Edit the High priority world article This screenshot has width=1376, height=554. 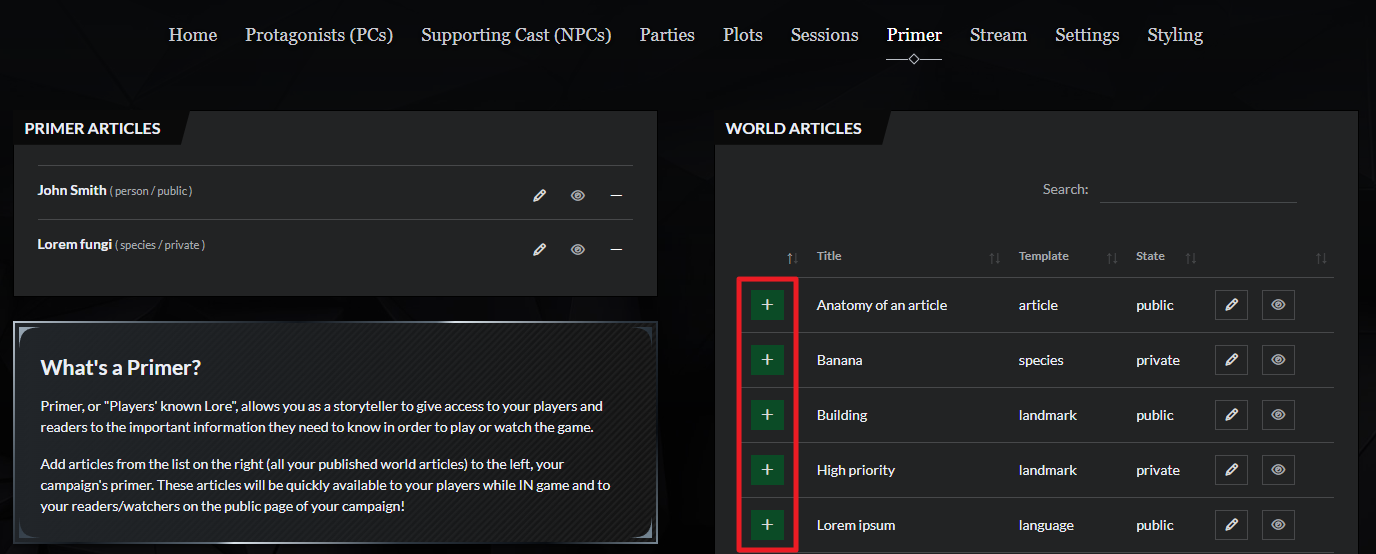coord(1231,470)
